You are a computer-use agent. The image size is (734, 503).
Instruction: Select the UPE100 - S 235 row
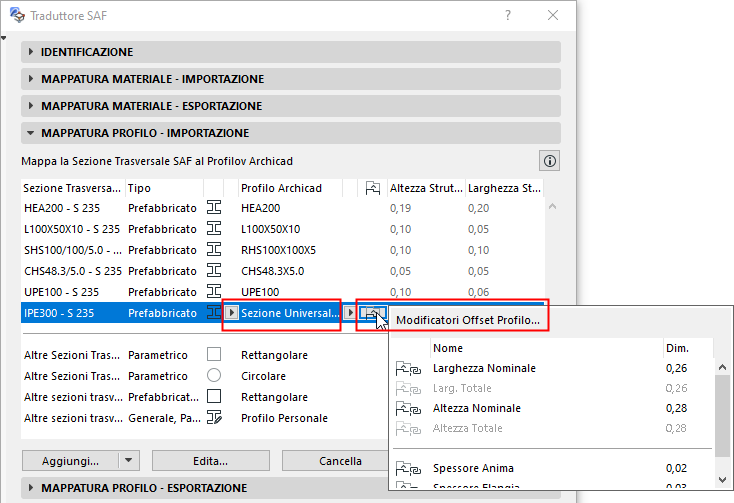(283, 292)
